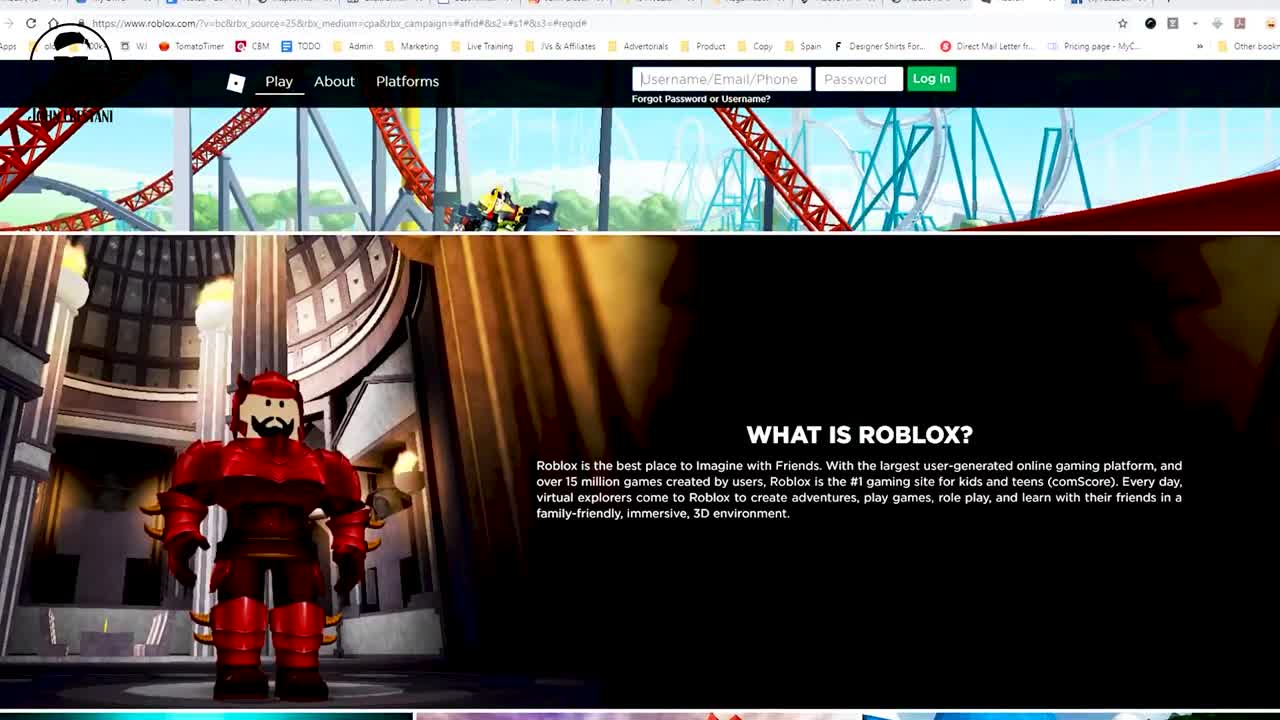Click the roller coaster banner image
The image size is (1280, 720).
[640, 169]
